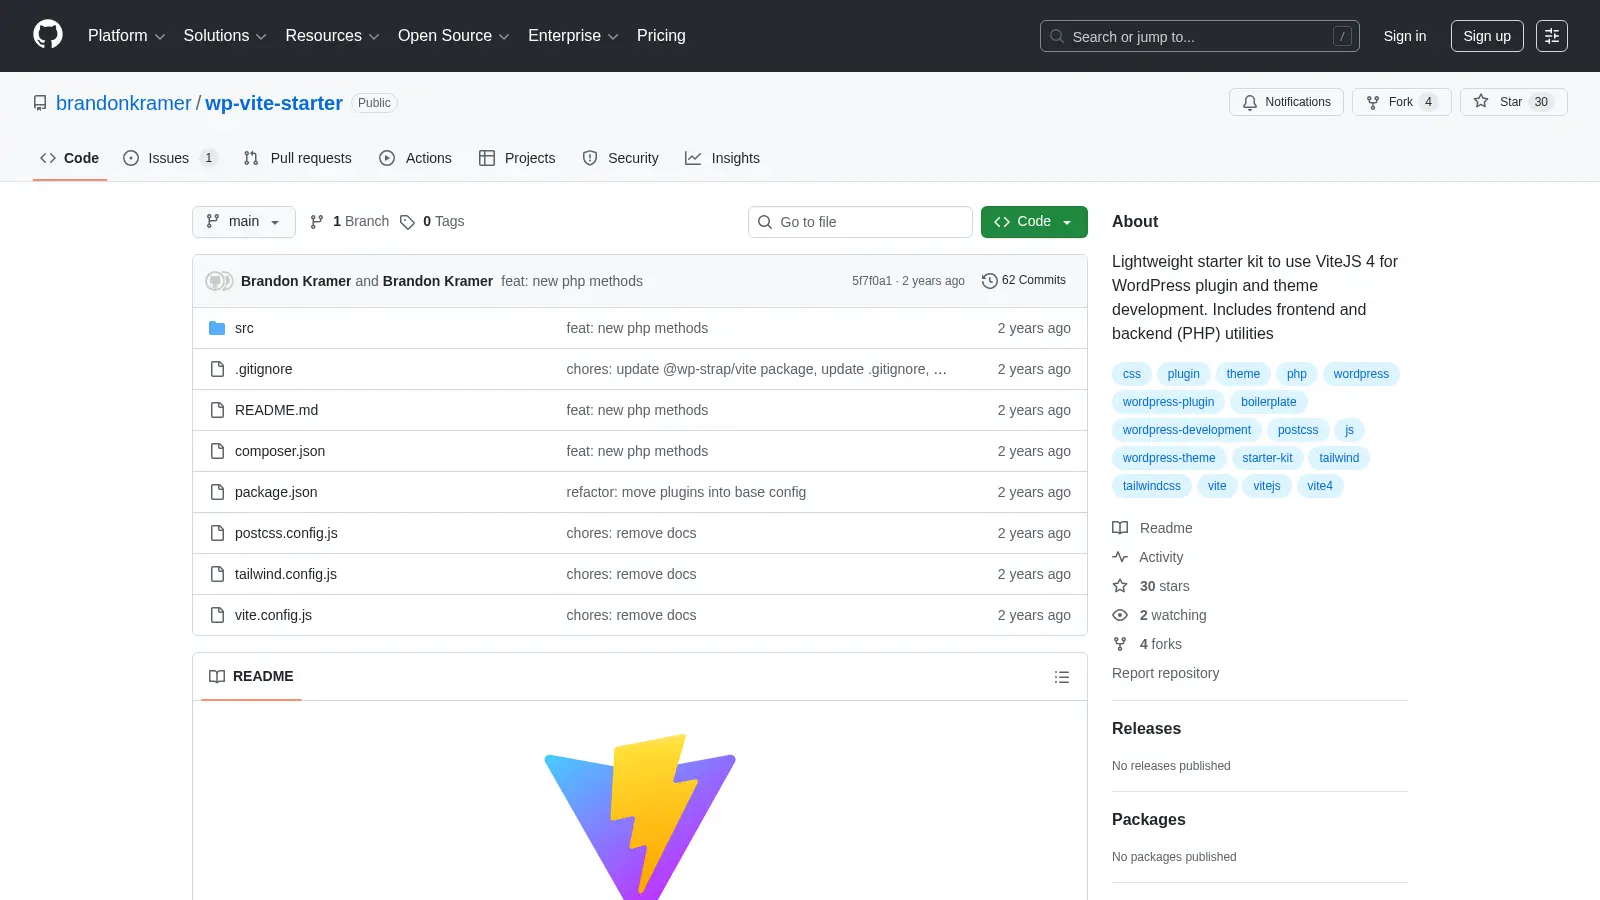Switch to the Projects tab

pyautogui.click(x=517, y=158)
